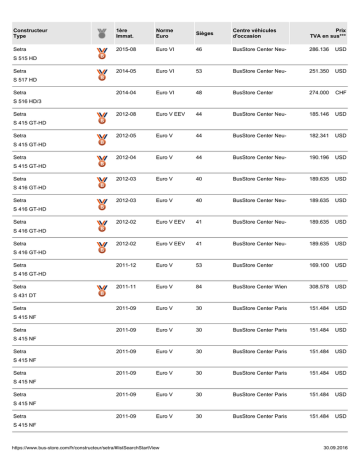Sort by 1ère Immat. column header
Screen dimensions: 360x466
125,33
